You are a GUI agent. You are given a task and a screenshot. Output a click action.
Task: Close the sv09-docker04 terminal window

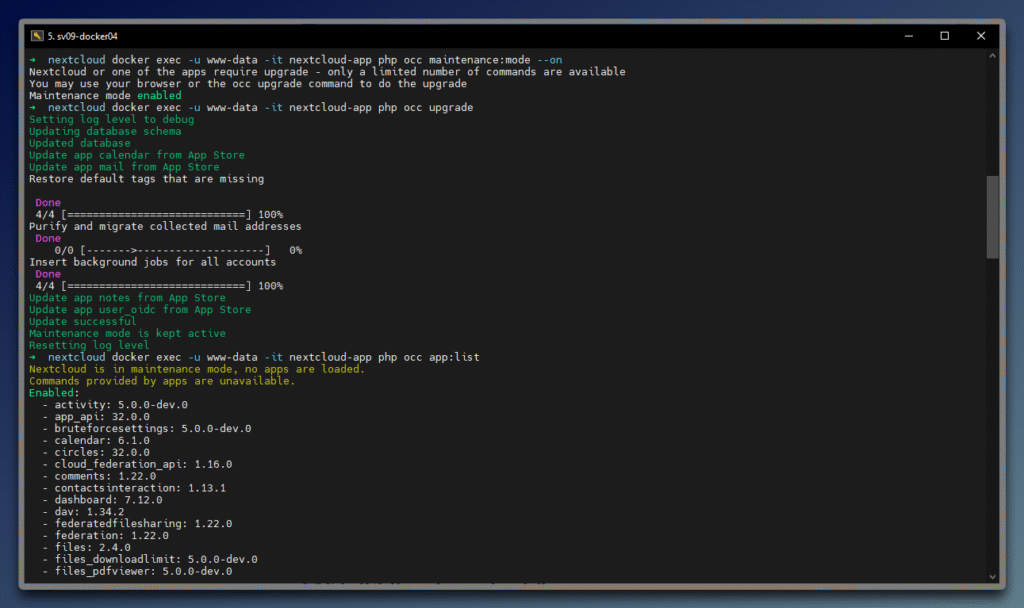pos(987,36)
